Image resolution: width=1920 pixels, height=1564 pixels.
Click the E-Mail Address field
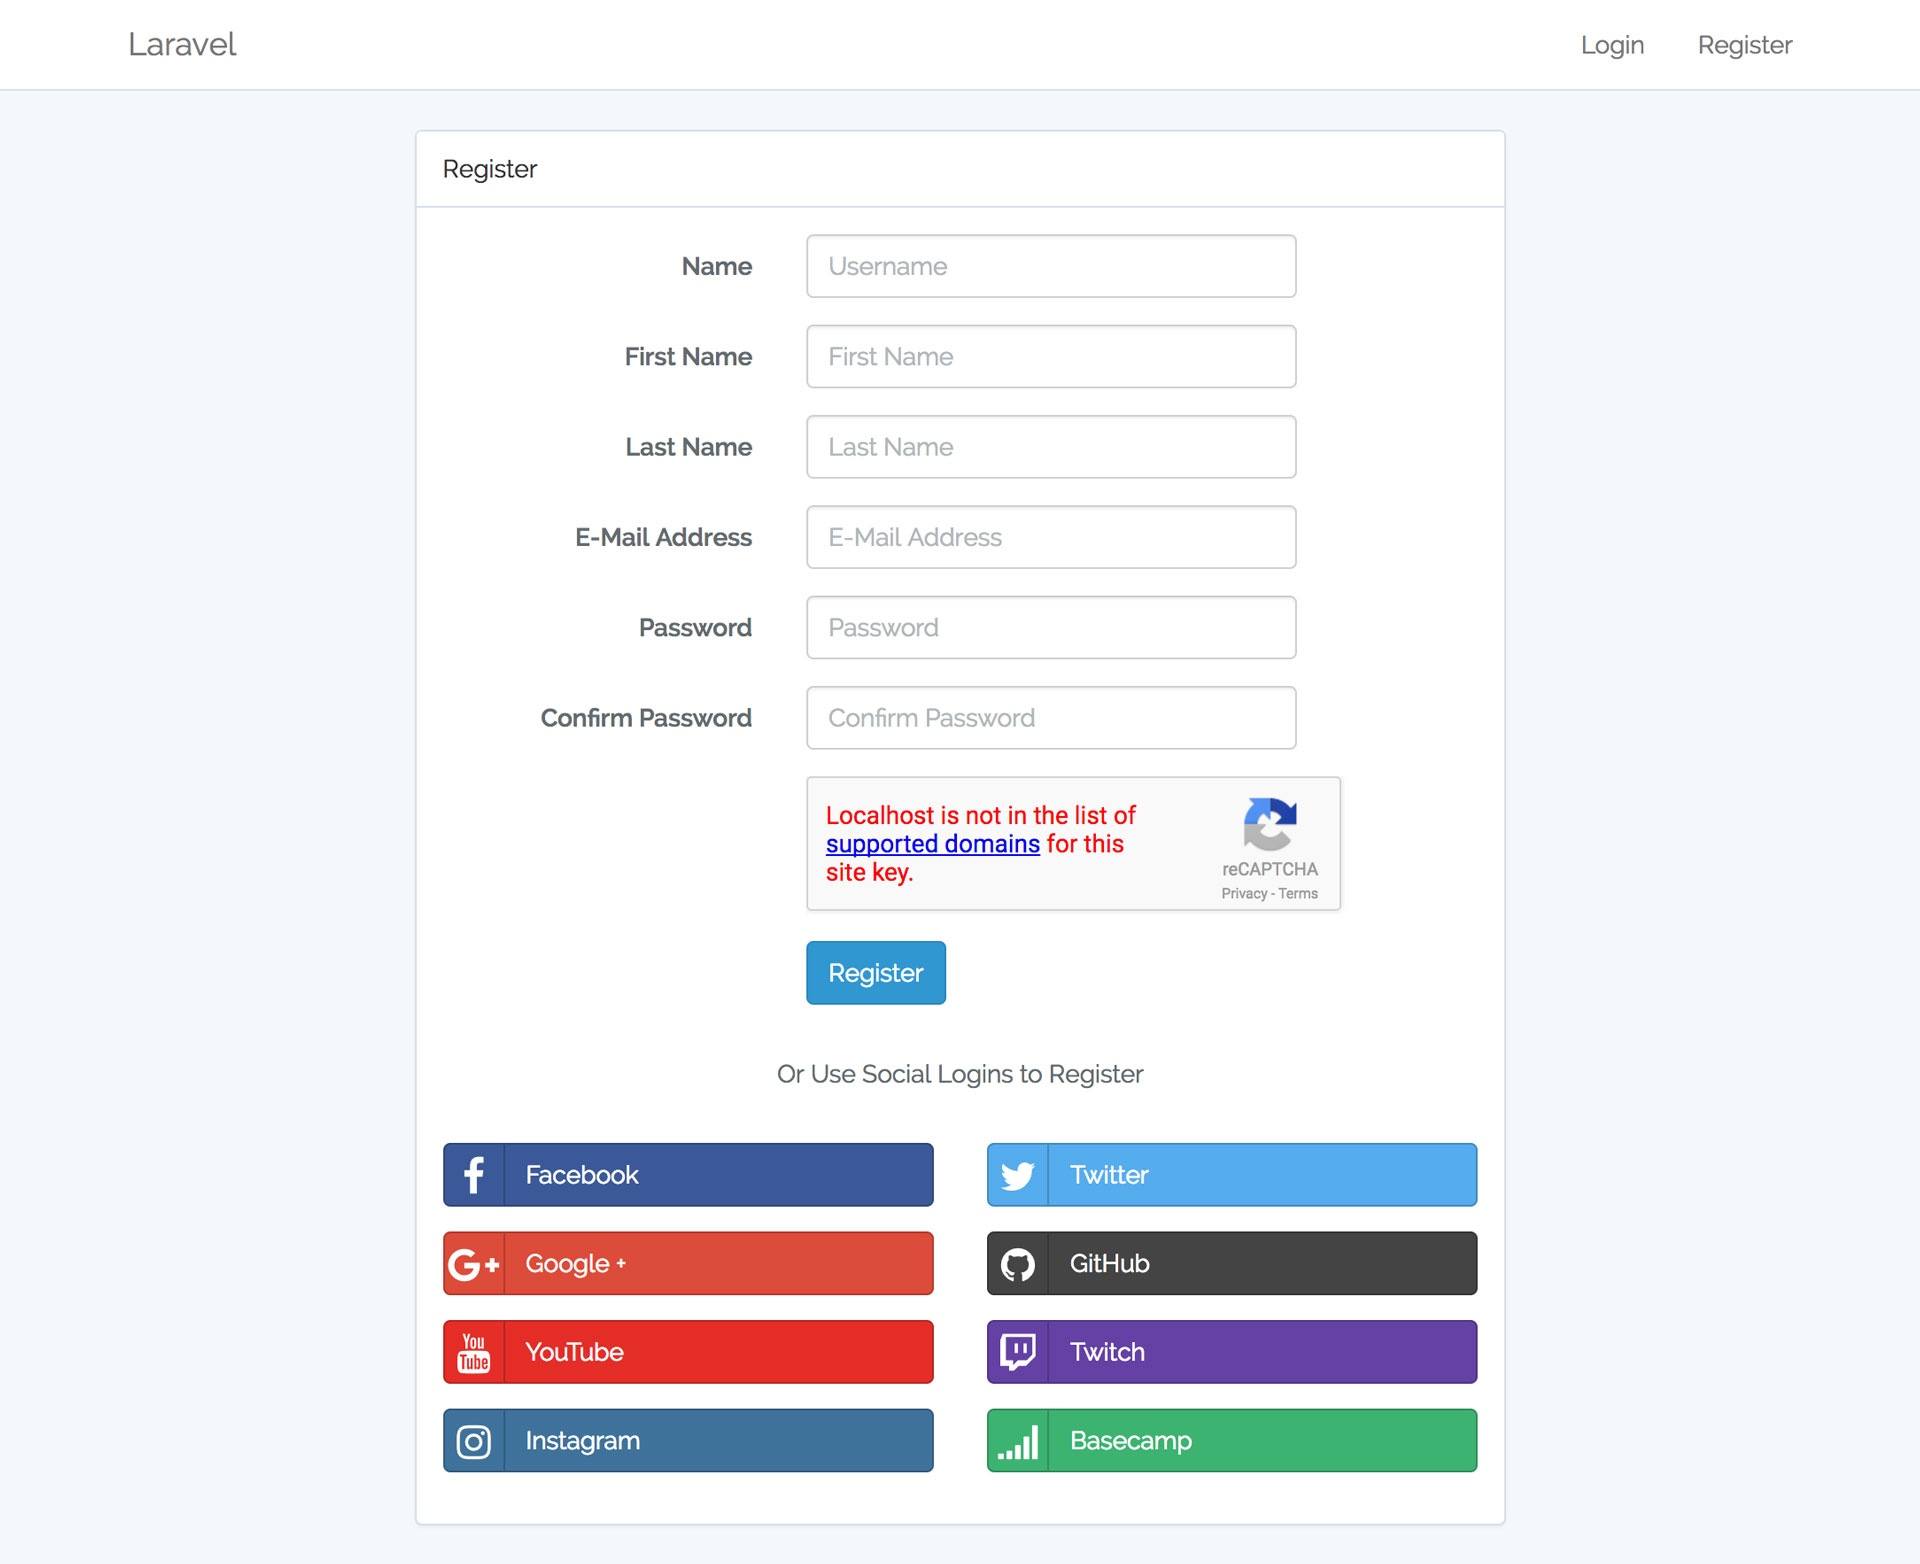click(1050, 537)
